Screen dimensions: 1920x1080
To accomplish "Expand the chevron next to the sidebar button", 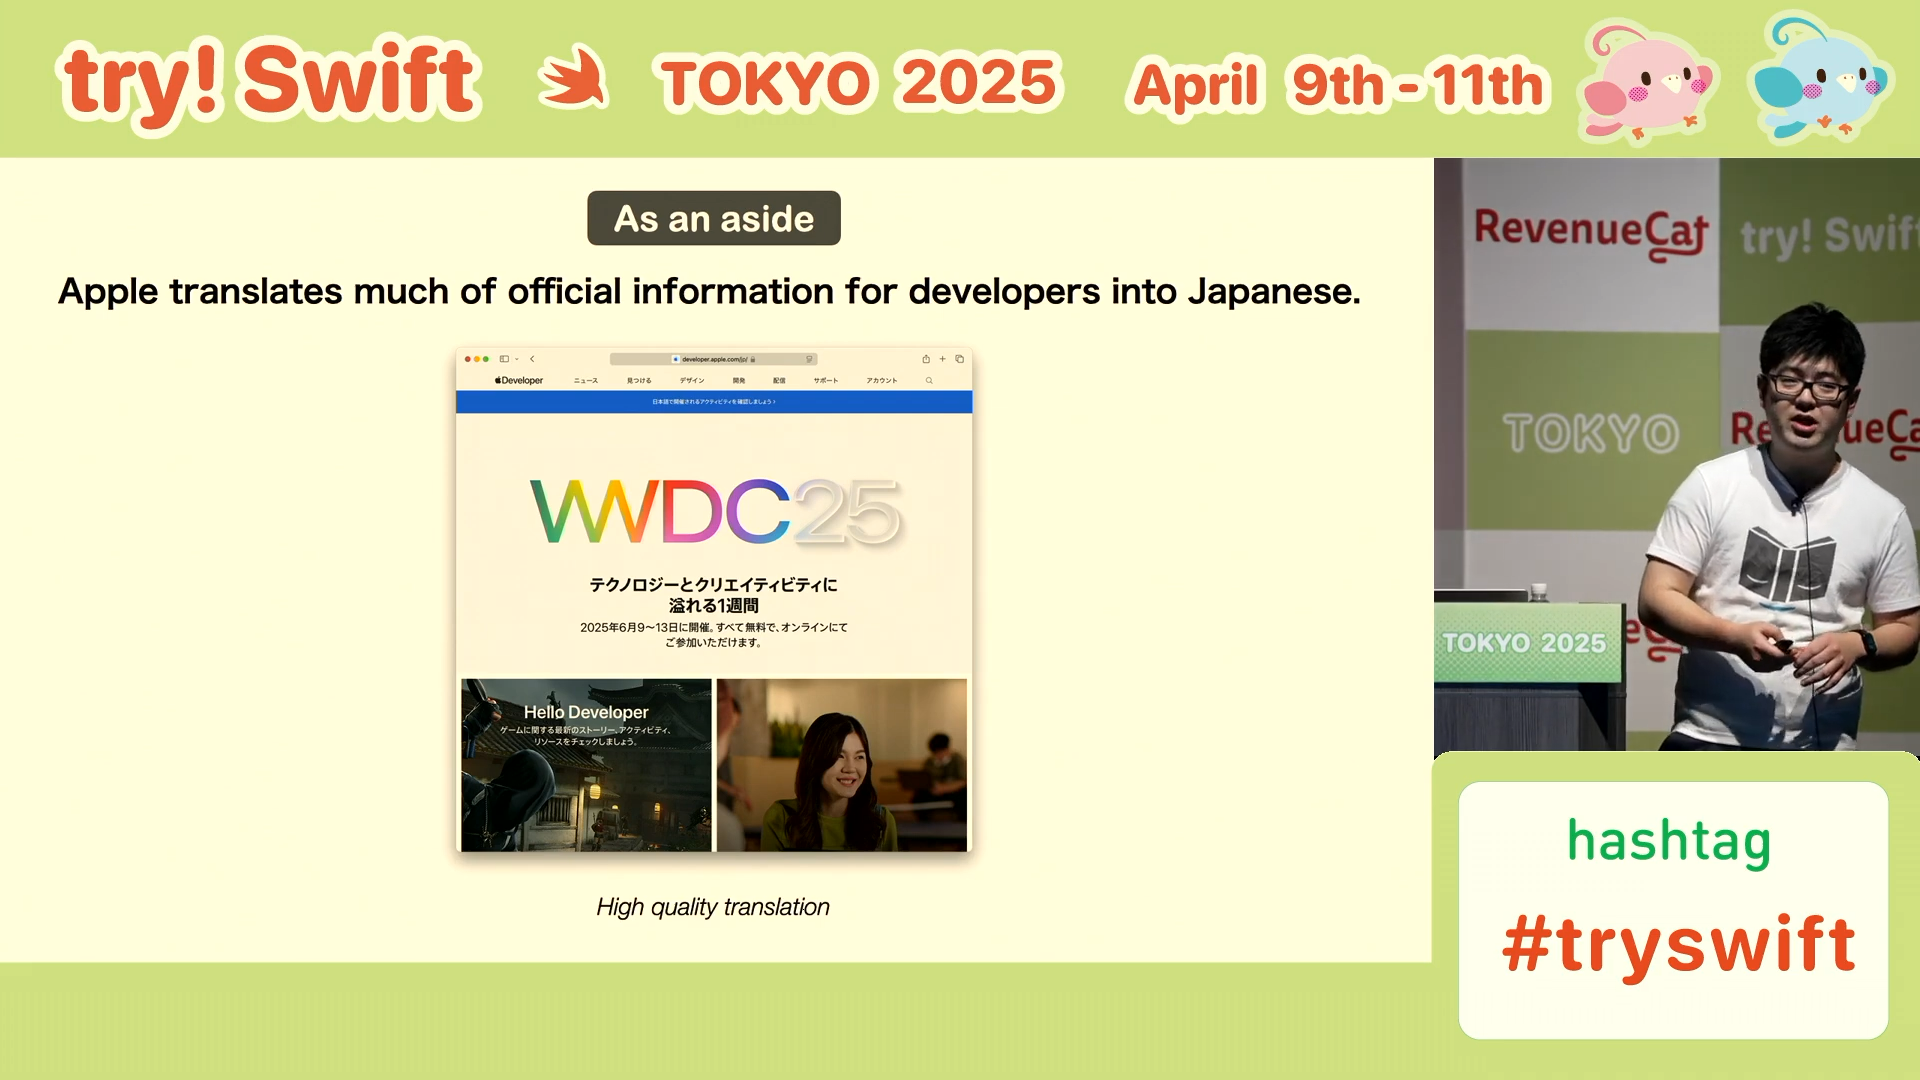I will [x=515, y=359].
